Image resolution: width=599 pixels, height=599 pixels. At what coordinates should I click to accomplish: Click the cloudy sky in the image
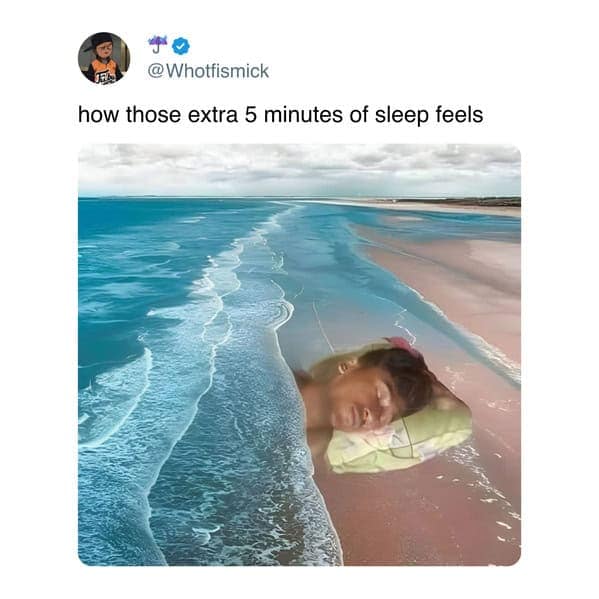[299, 170]
